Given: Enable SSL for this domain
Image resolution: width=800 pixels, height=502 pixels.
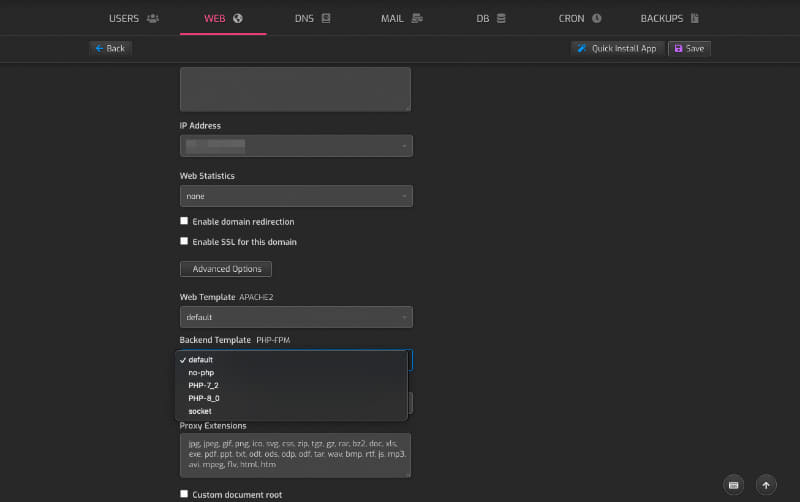Looking at the screenshot, I should (x=184, y=241).
